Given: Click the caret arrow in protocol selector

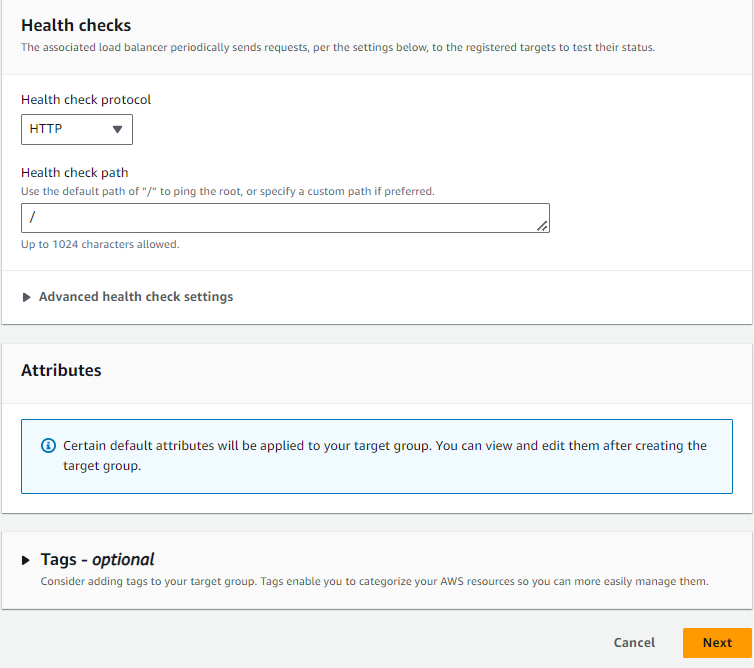Looking at the screenshot, I should (117, 129).
